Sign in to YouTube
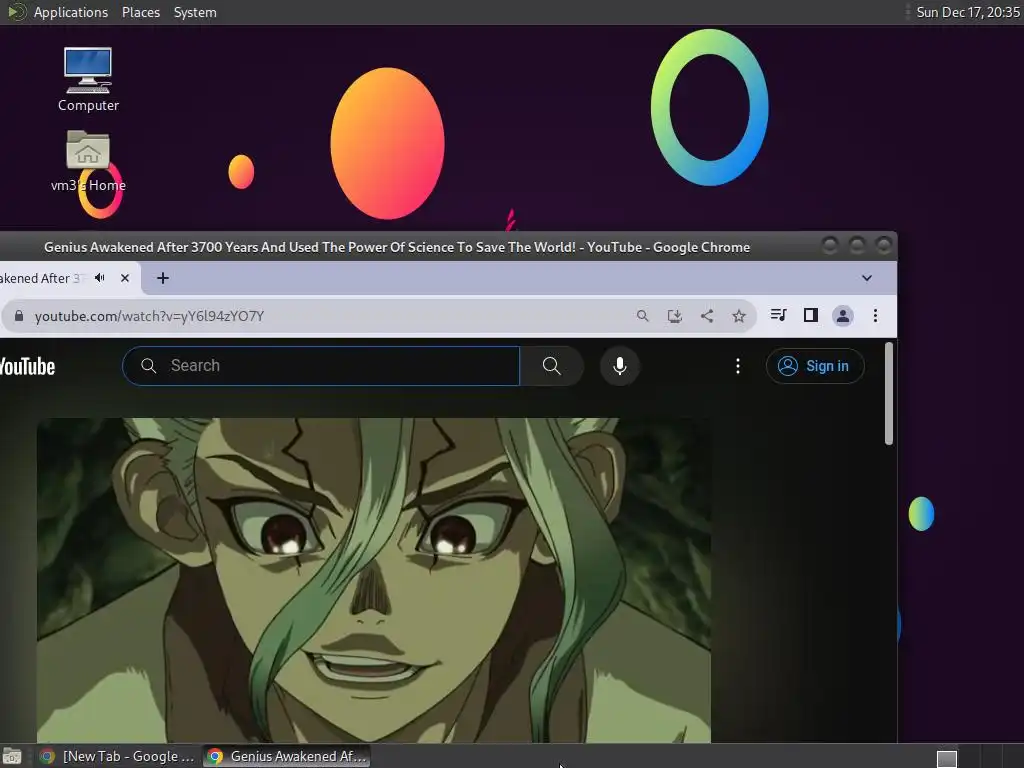Viewport: 1024px width, 768px height. coord(815,366)
